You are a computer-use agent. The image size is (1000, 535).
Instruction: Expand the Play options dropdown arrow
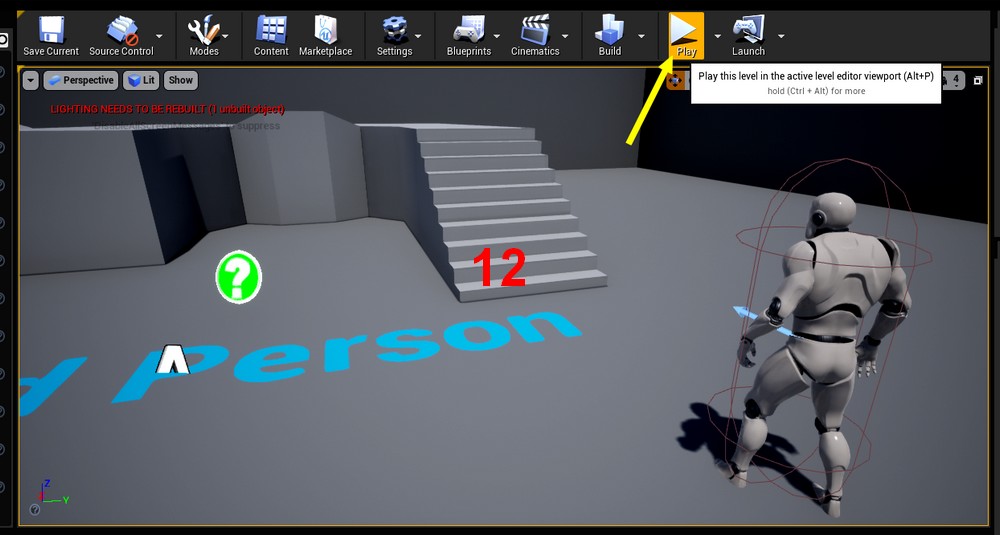click(717, 36)
